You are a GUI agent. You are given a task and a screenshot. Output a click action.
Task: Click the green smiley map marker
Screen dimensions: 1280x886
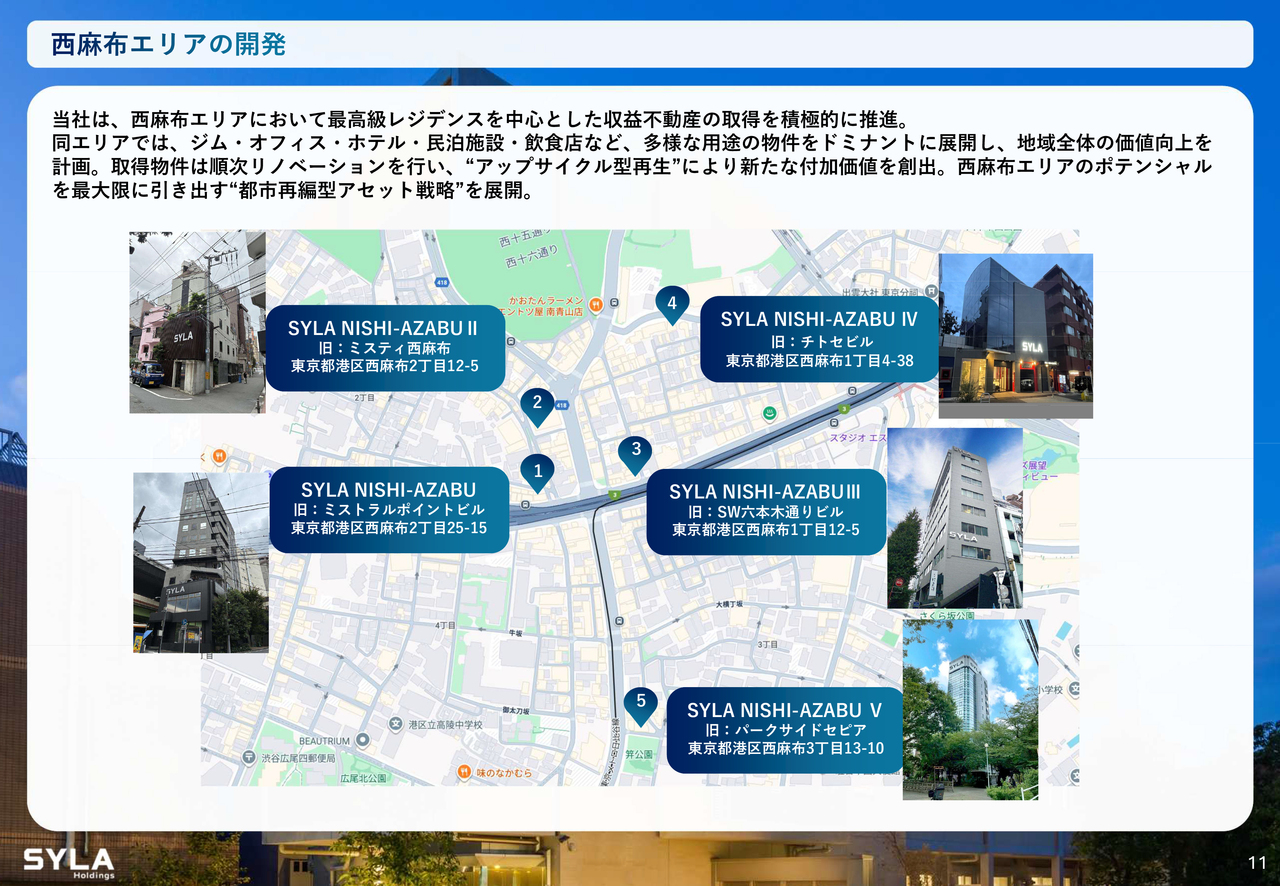[769, 413]
